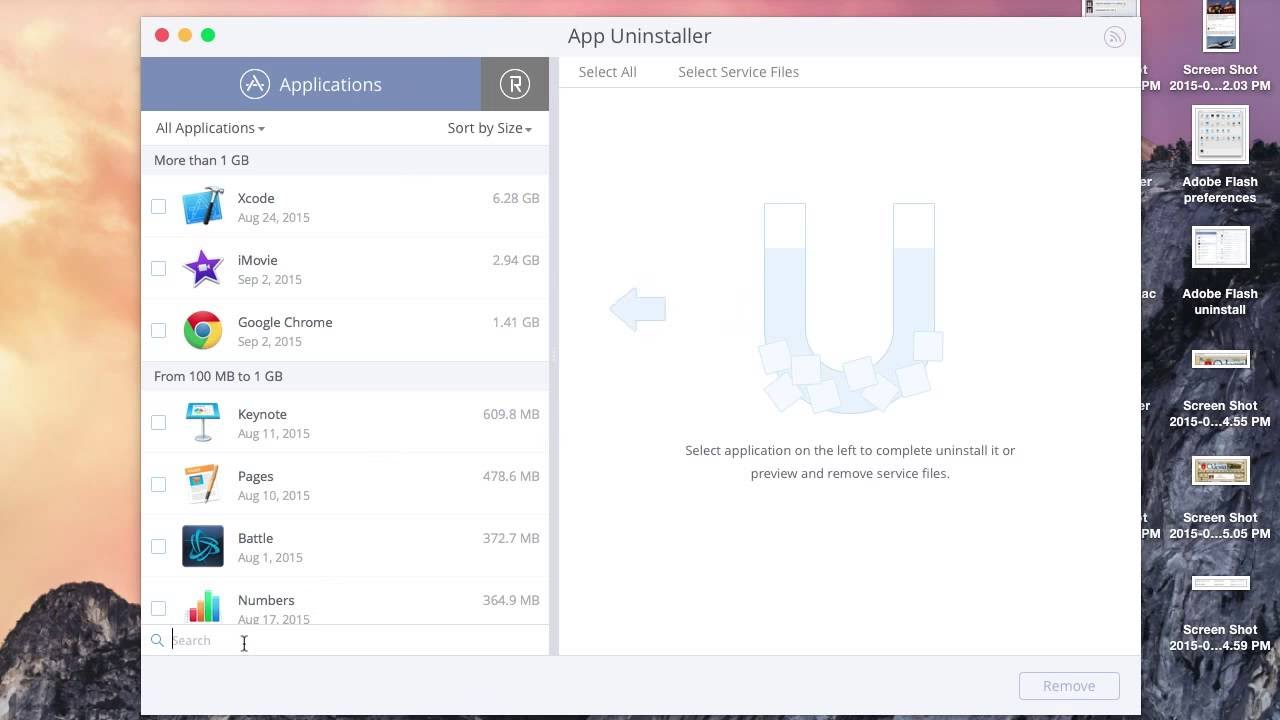Viewport: 1280px width, 720px height.
Task: Click the App Store icon in Applications tab
Action: click(x=255, y=84)
